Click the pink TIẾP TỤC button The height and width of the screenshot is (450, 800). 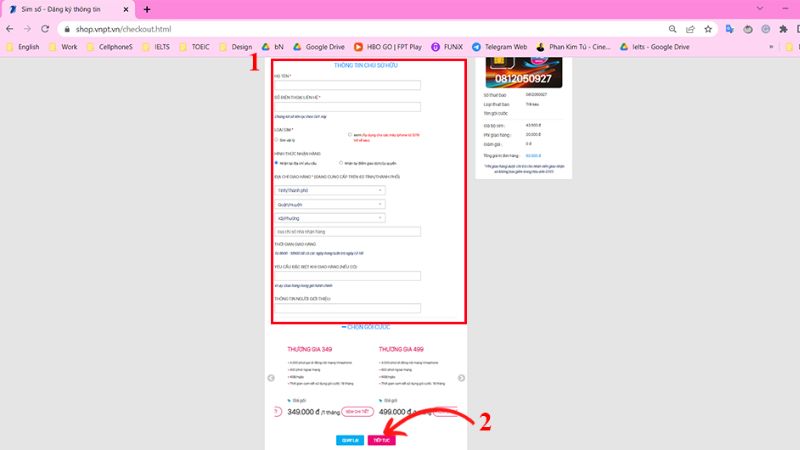point(379,440)
